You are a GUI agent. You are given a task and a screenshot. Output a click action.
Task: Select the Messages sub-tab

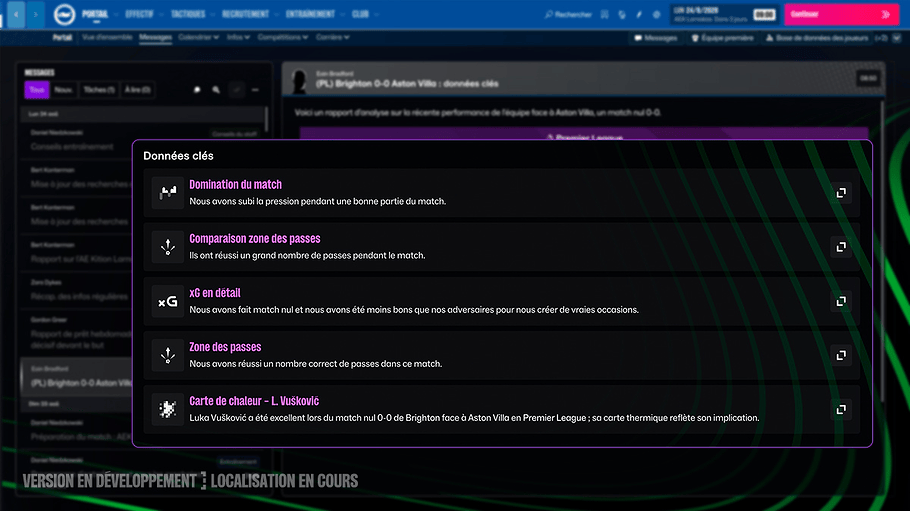156,37
